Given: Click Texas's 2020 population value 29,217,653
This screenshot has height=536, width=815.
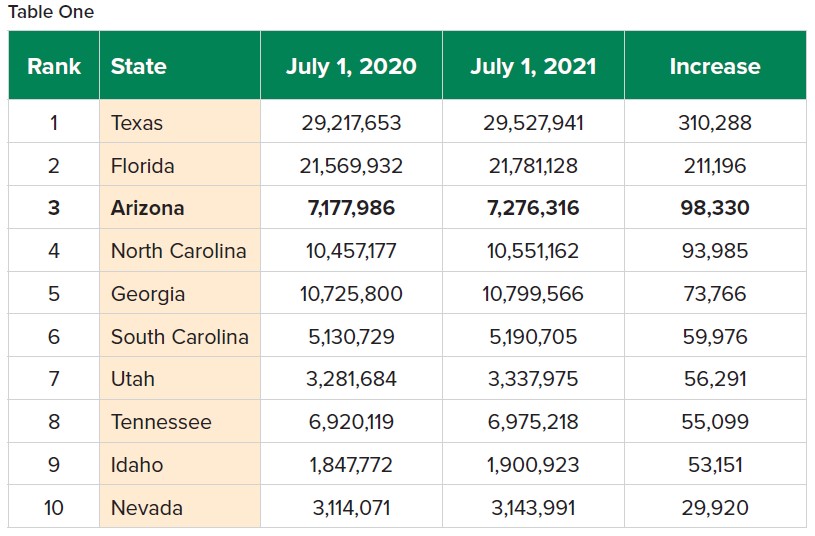Looking at the screenshot, I should (351, 123).
